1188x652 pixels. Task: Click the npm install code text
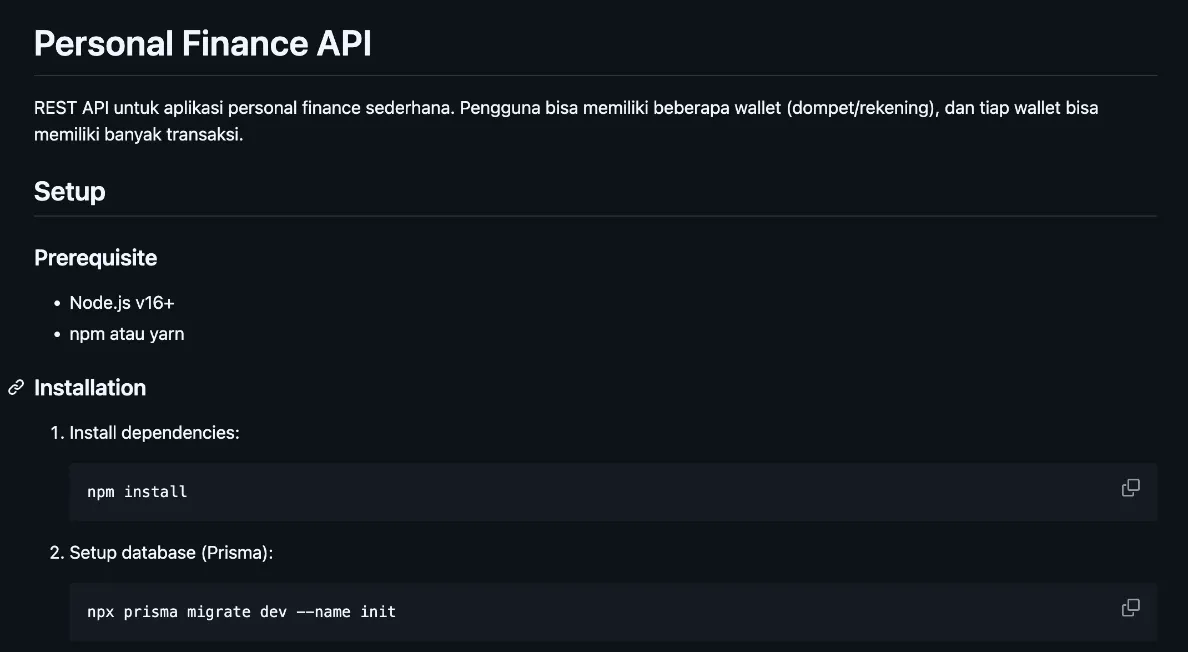137,492
